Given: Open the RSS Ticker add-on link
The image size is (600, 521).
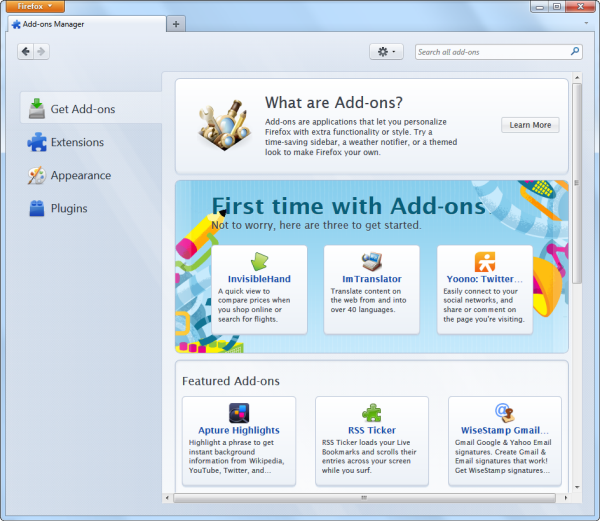Looking at the screenshot, I should tap(372, 430).
